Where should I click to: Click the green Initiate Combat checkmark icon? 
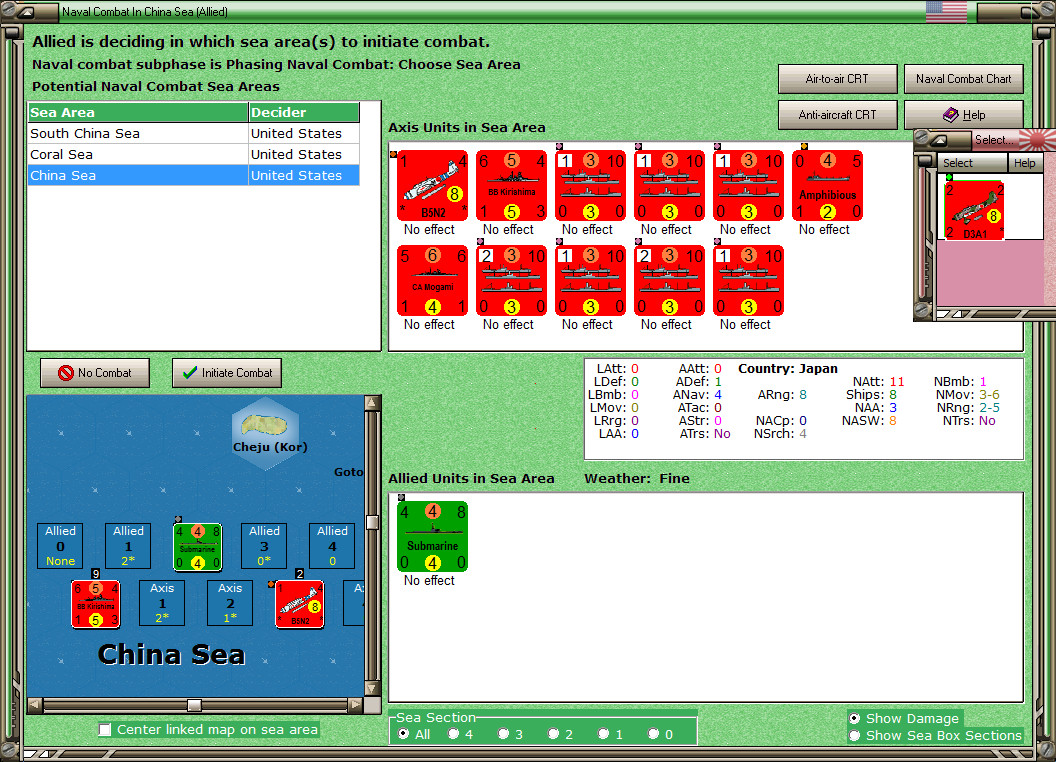click(x=190, y=373)
